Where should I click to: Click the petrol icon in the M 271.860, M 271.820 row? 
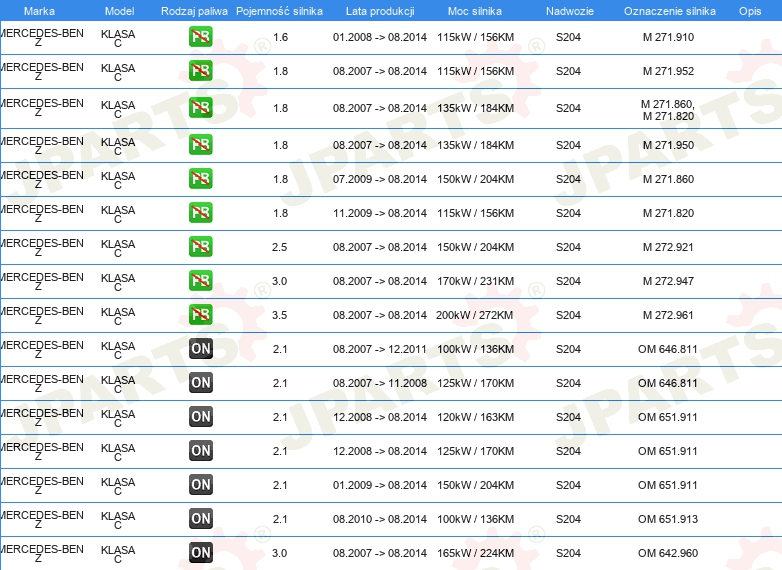[200, 107]
